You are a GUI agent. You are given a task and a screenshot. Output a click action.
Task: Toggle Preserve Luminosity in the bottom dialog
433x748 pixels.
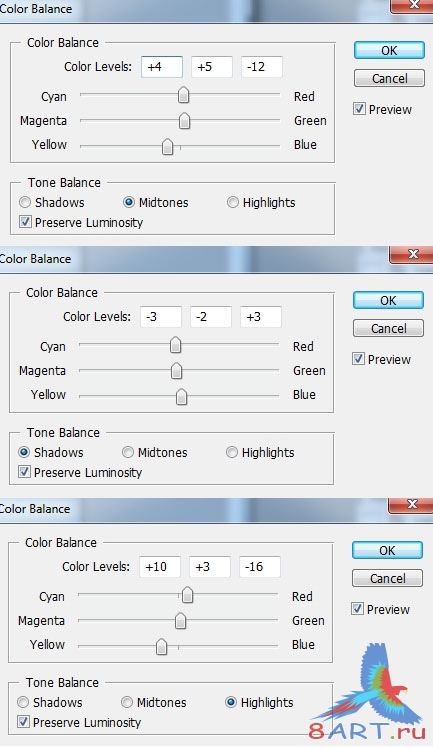23,721
